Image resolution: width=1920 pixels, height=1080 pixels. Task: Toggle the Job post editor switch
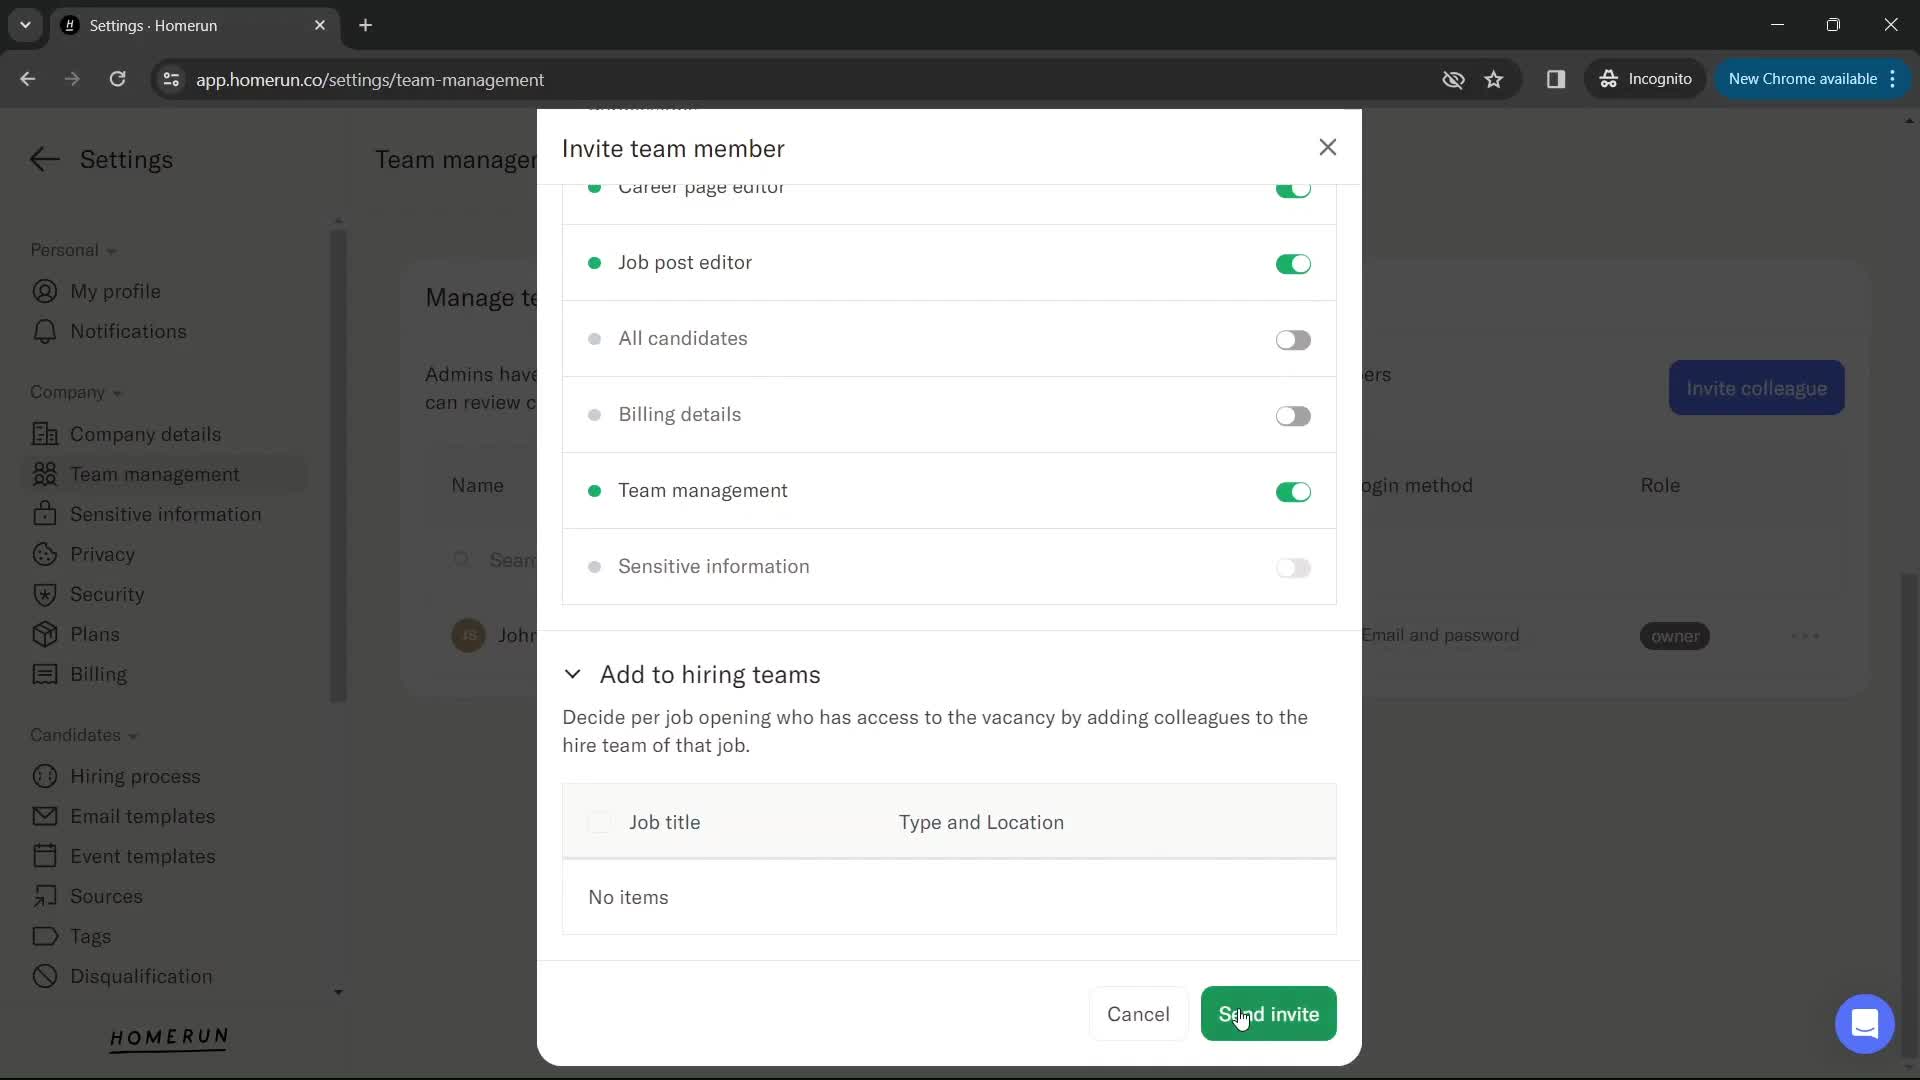click(x=1292, y=264)
